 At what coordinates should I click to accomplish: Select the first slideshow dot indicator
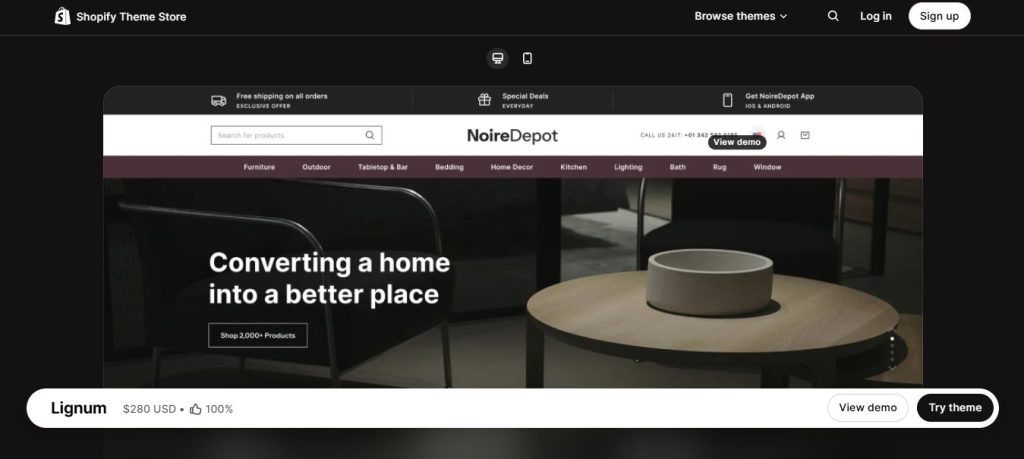click(x=892, y=339)
